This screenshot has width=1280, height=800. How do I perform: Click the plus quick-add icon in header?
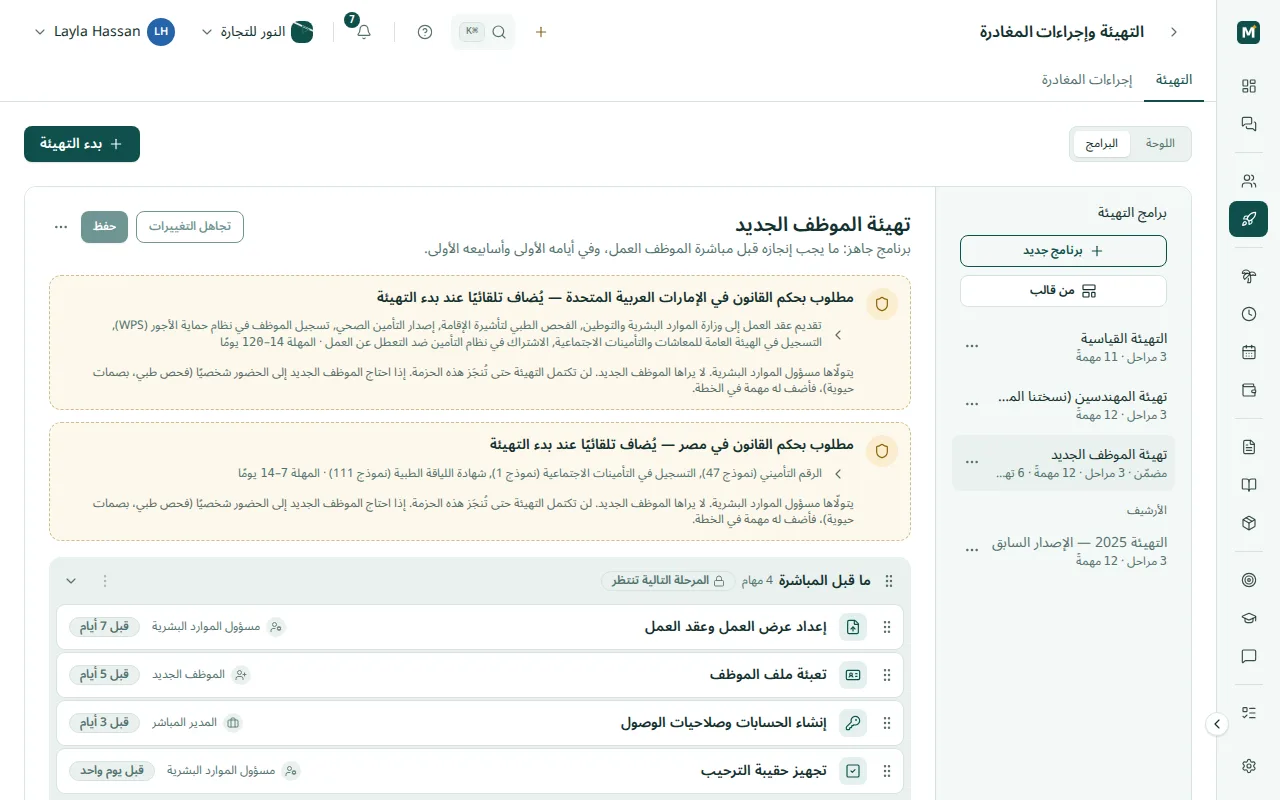pyautogui.click(x=541, y=32)
